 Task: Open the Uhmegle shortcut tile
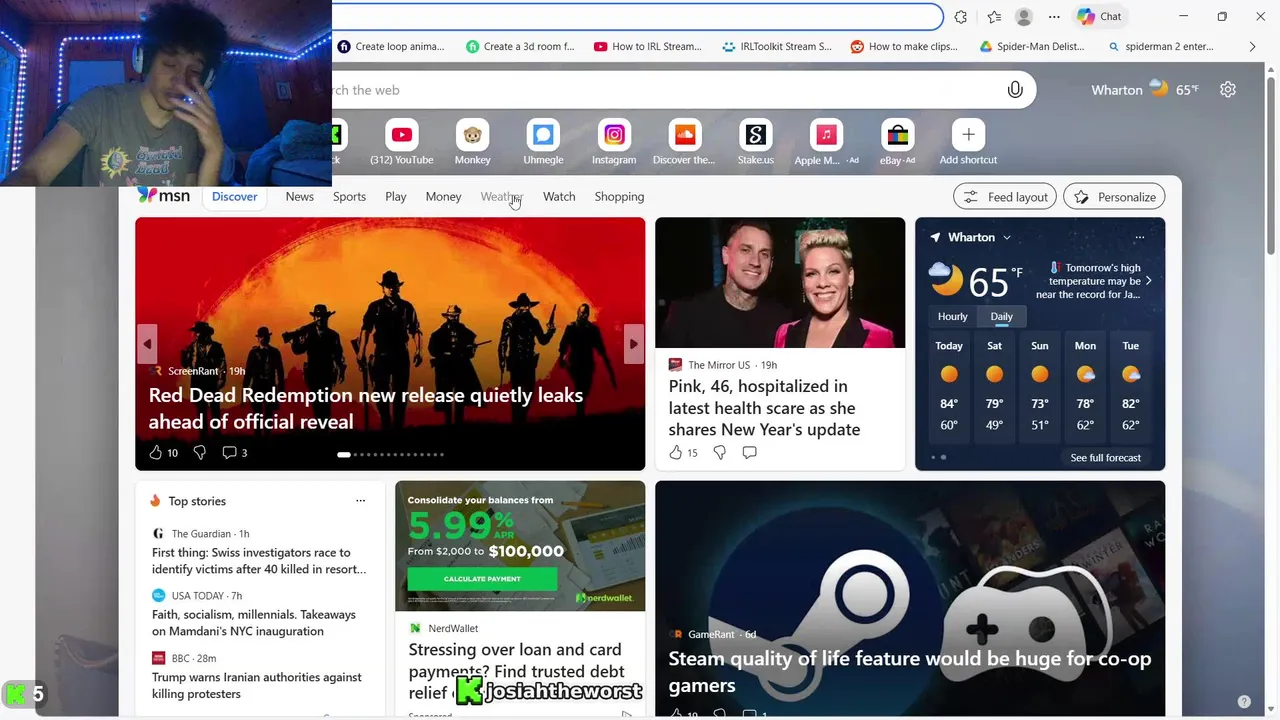tap(543, 143)
